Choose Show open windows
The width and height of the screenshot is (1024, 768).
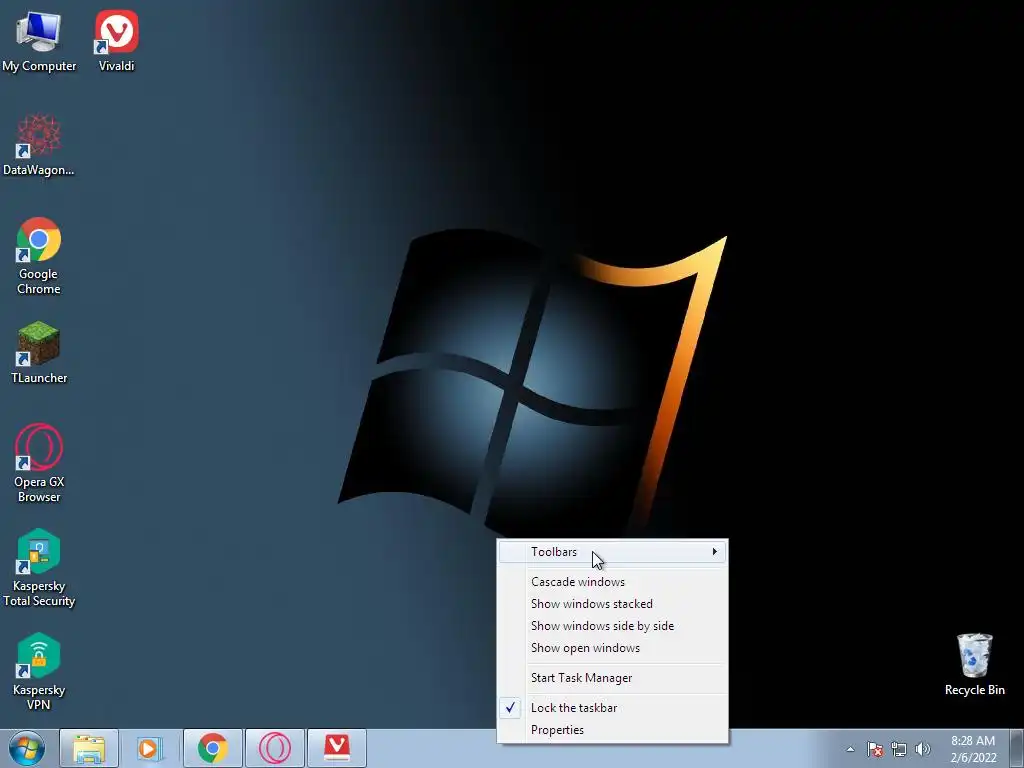click(613, 648)
